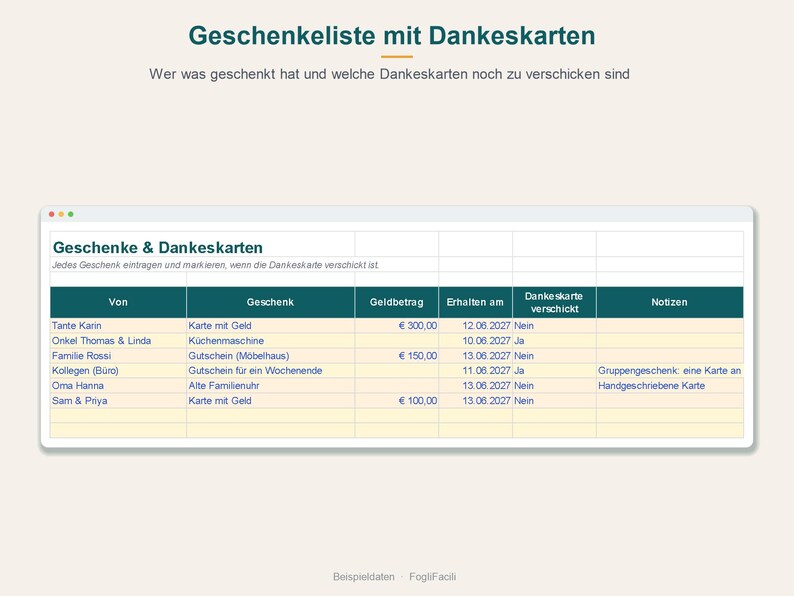The height and width of the screenshot is (596, 794).
Task: Select the 'Von' column header
Action: (118, 302)
